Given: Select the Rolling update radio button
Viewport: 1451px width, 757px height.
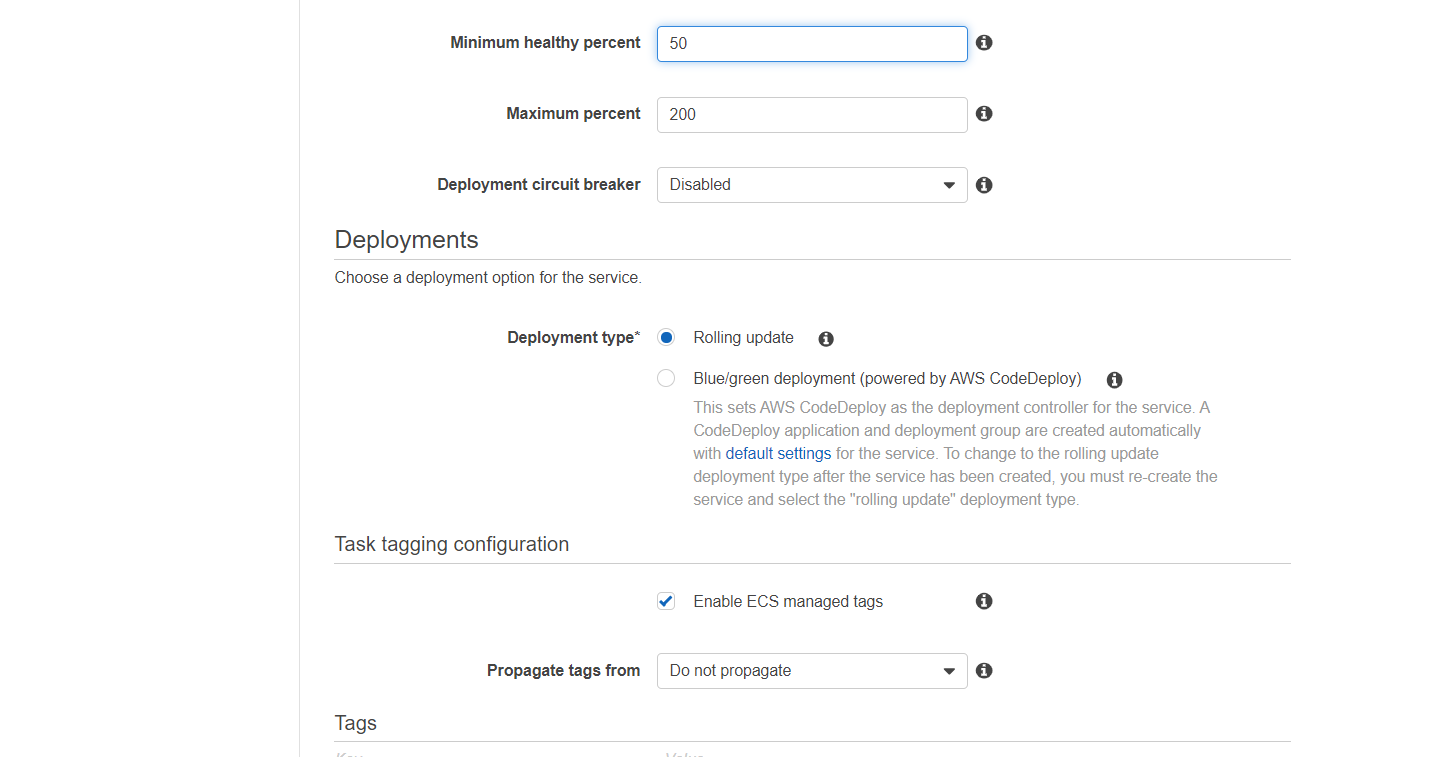Looking at the screenshot, I should (x=666, y=338).
